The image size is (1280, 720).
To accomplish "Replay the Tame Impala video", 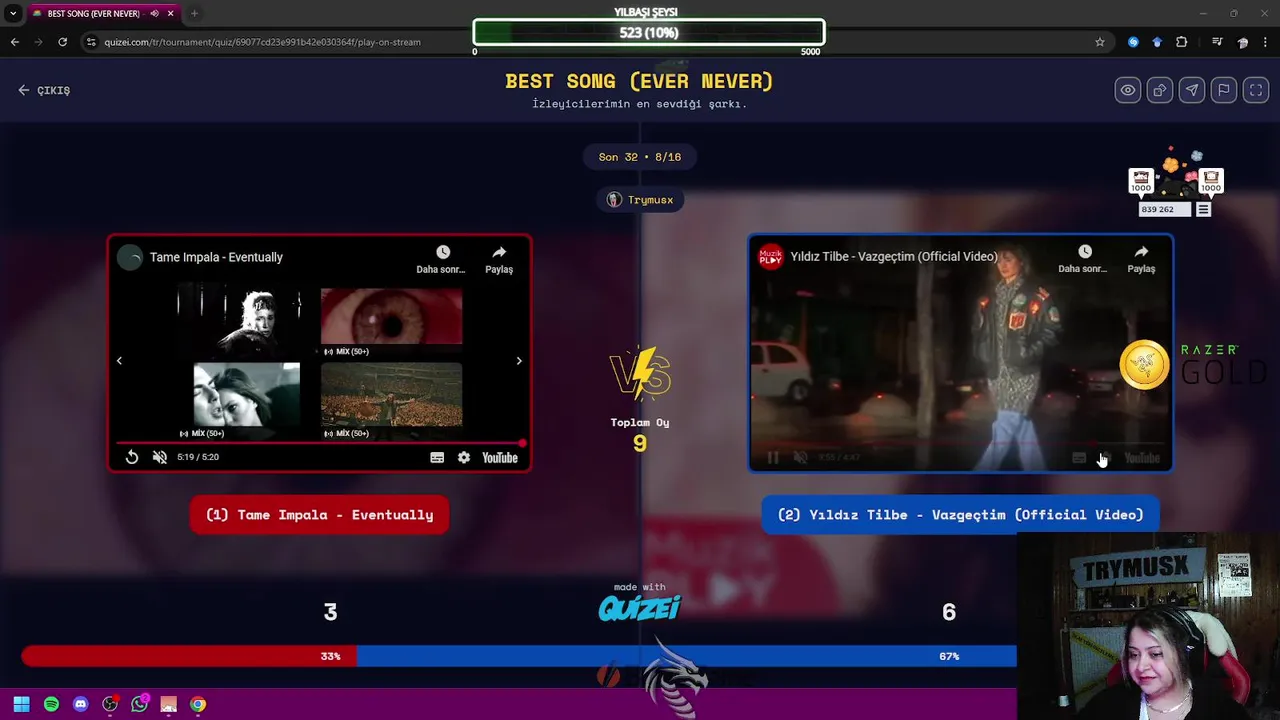I will point(132,457).
